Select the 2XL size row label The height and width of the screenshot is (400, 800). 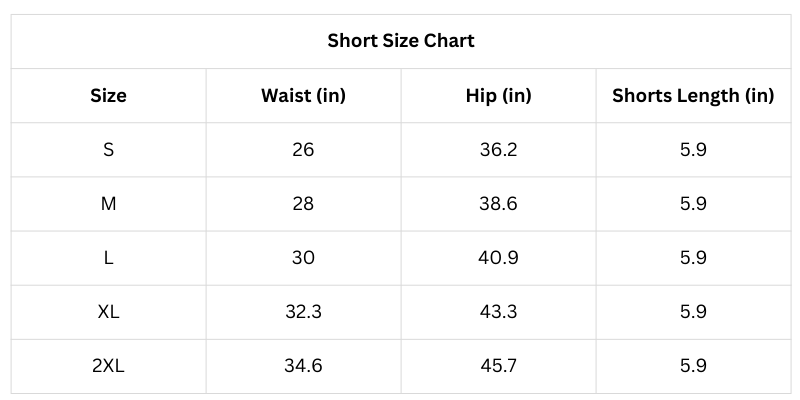click(108, 366)
